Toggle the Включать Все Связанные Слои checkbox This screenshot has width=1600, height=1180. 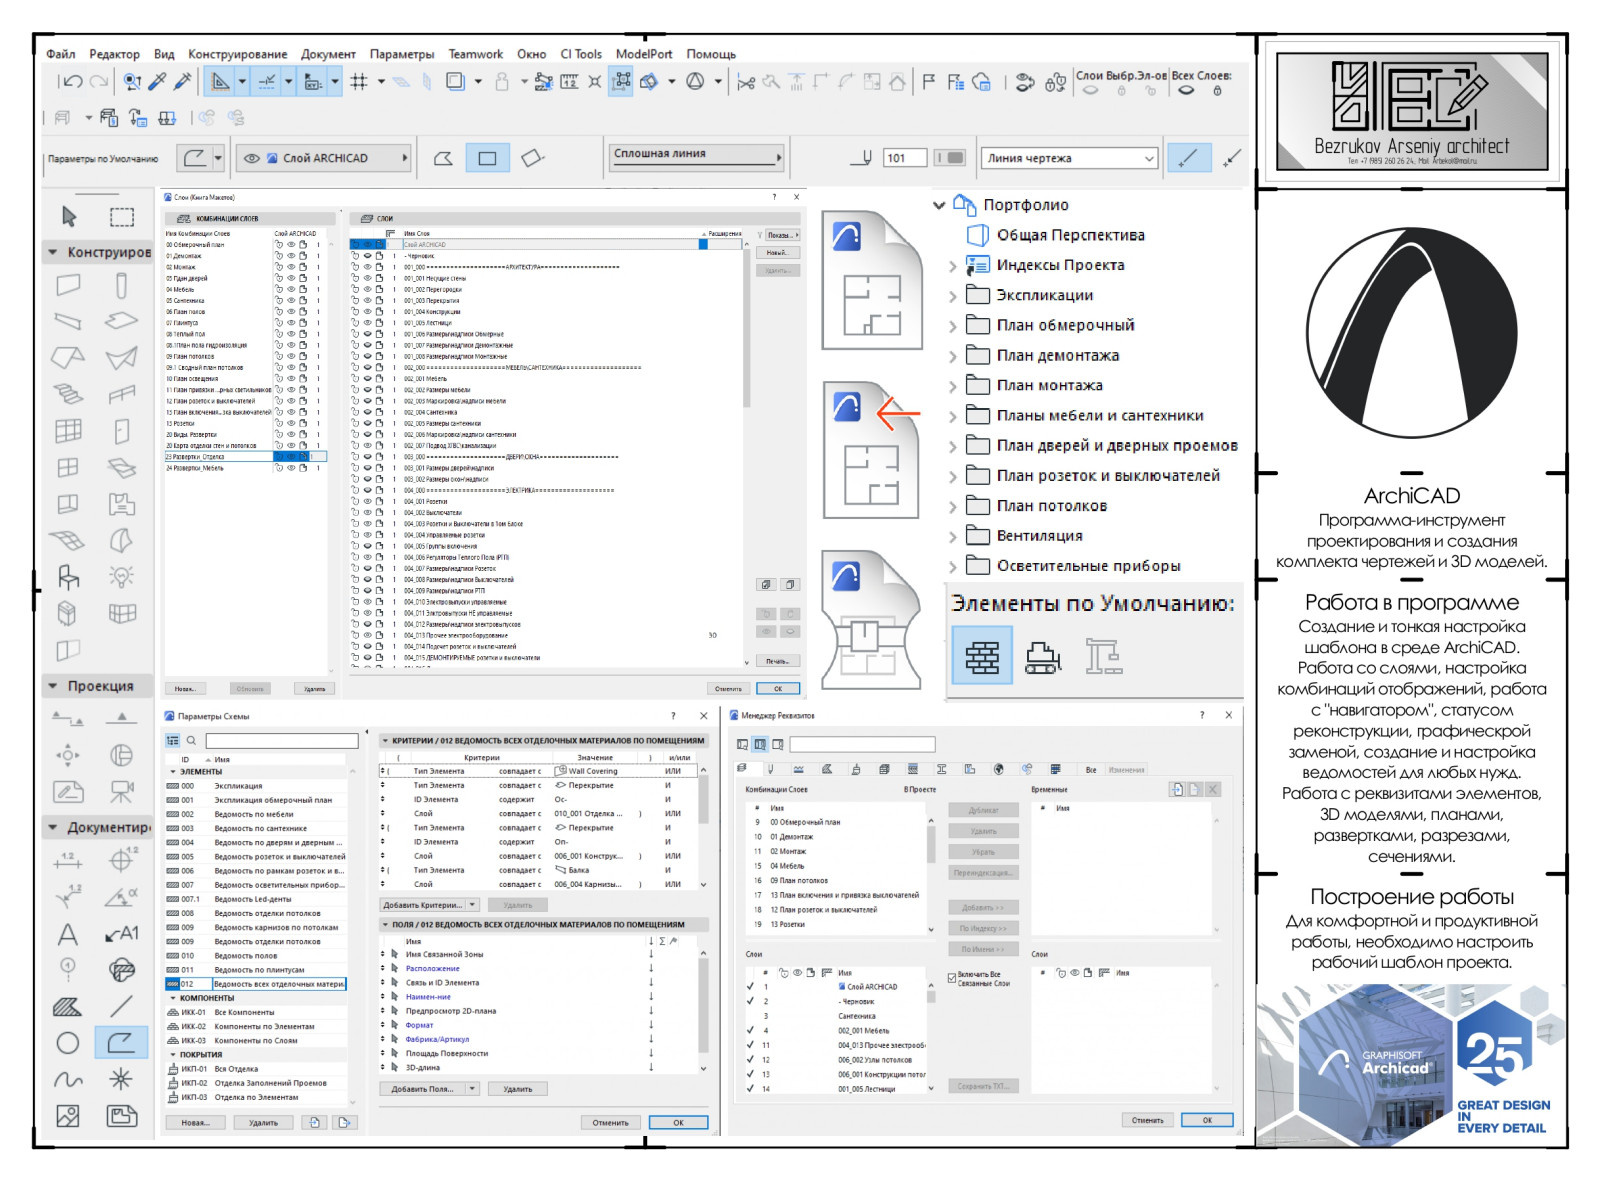[952, 978]
